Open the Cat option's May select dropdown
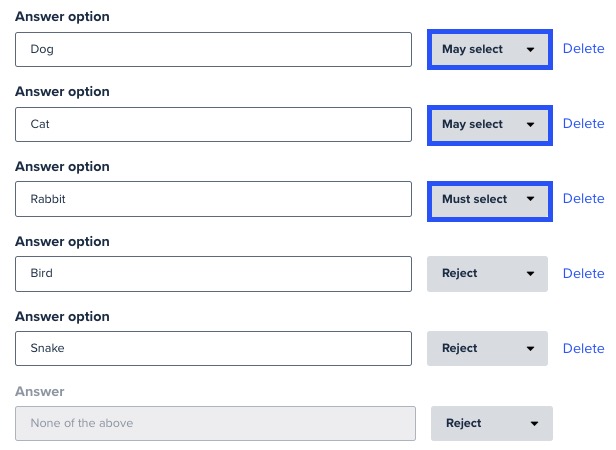Screen dimensions: 616x450 click(488, 124)
